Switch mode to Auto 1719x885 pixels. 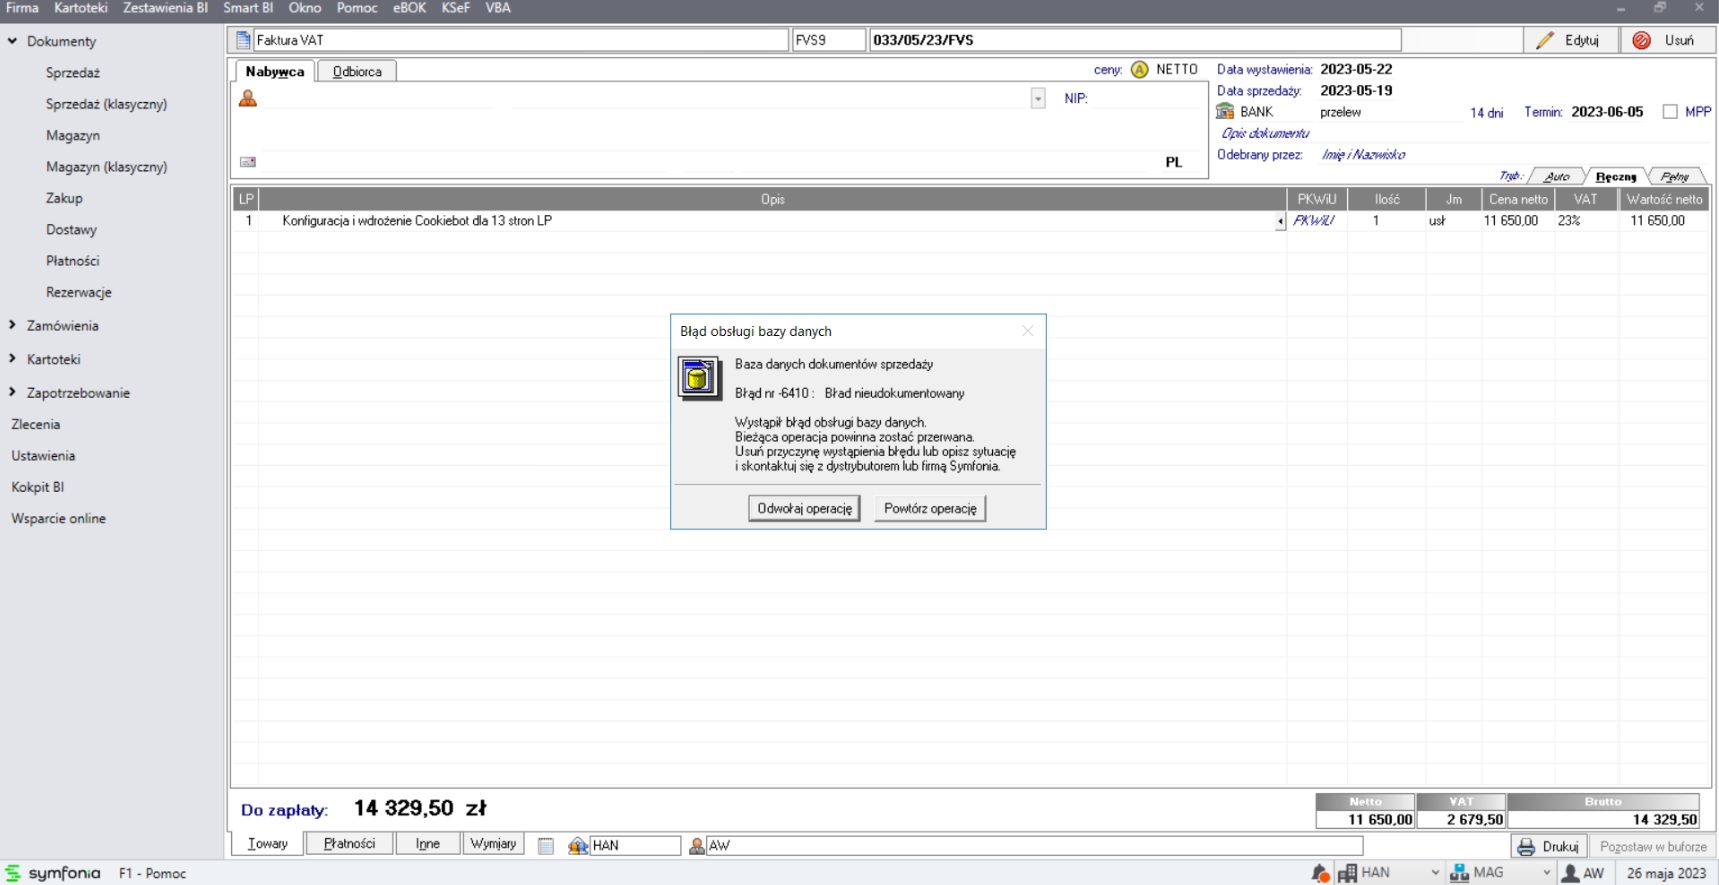click(1556, 177)
